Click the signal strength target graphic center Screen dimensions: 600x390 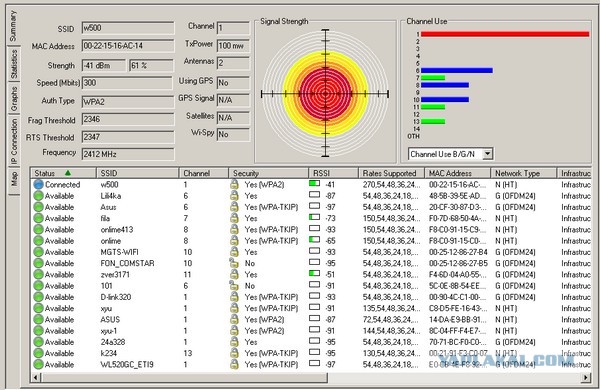[325, 93]
